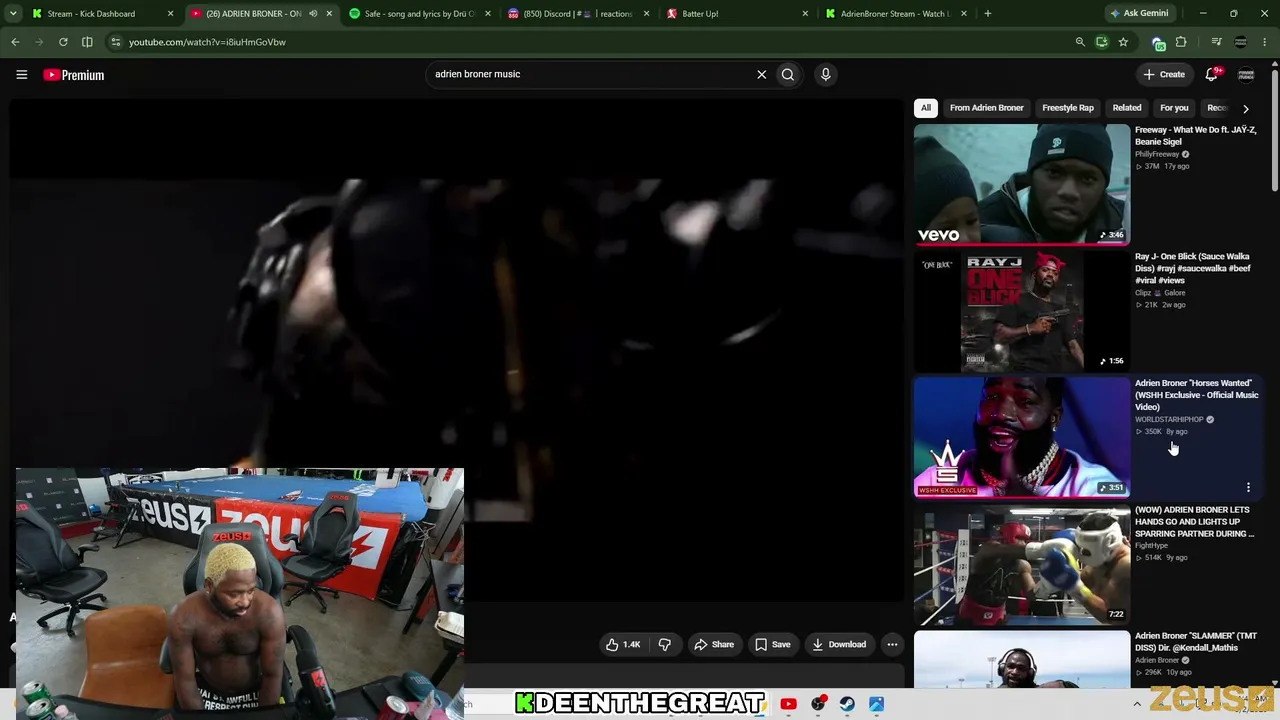Select the All filter chip
Screen dimensions: 1280x720
[x=926, y=108]
